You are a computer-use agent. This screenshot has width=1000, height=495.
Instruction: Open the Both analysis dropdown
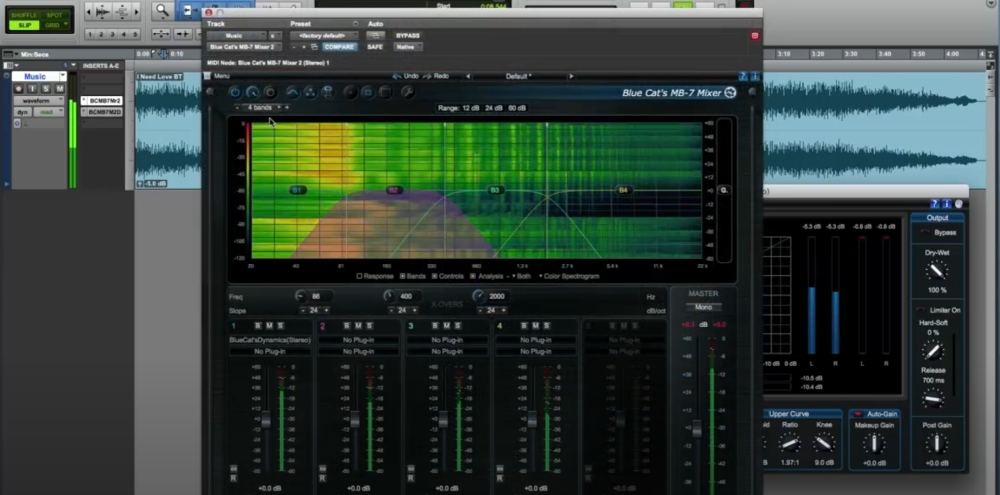(x=521, y=276)
